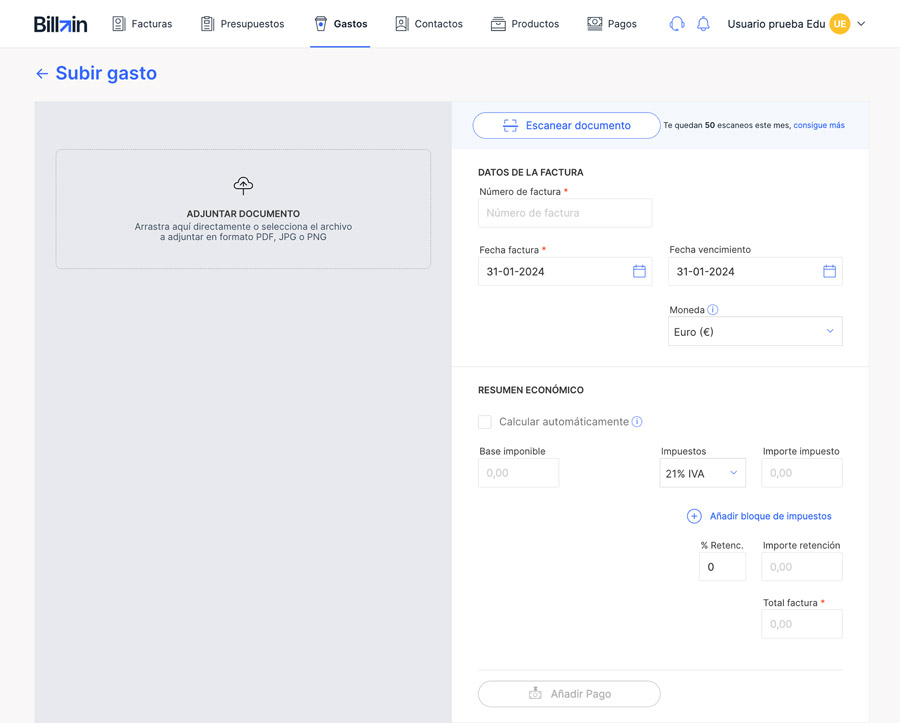Click the scan icon in Escanear documento
Screen dimensions: 900x723
pos(510,126)
